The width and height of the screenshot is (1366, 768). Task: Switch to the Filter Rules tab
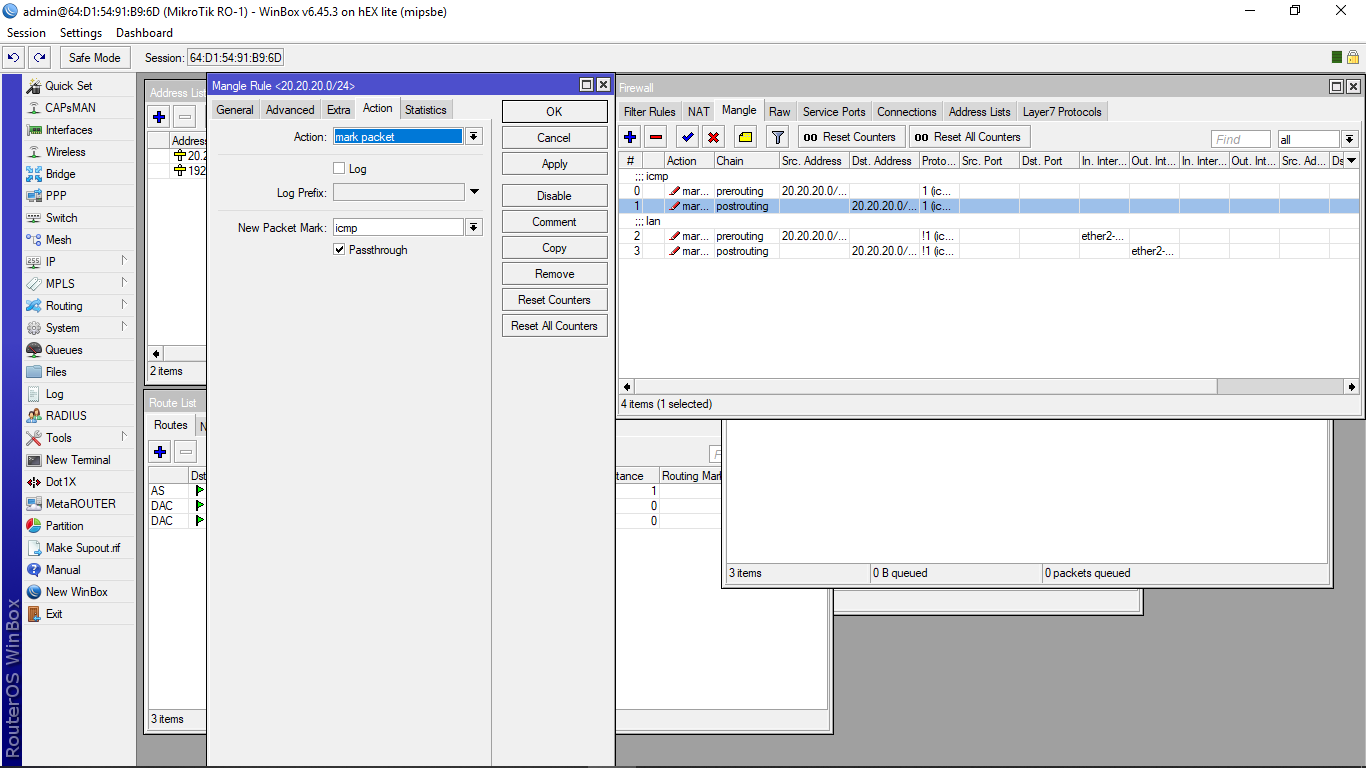[x=650, y=112]
